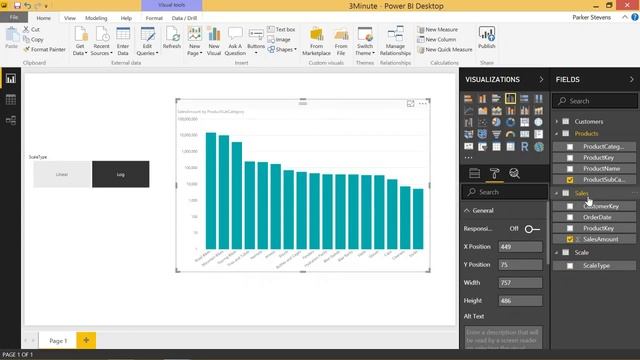
Task: Open the Fields well tab in Visualizations
Action: (x=474, y=173)
